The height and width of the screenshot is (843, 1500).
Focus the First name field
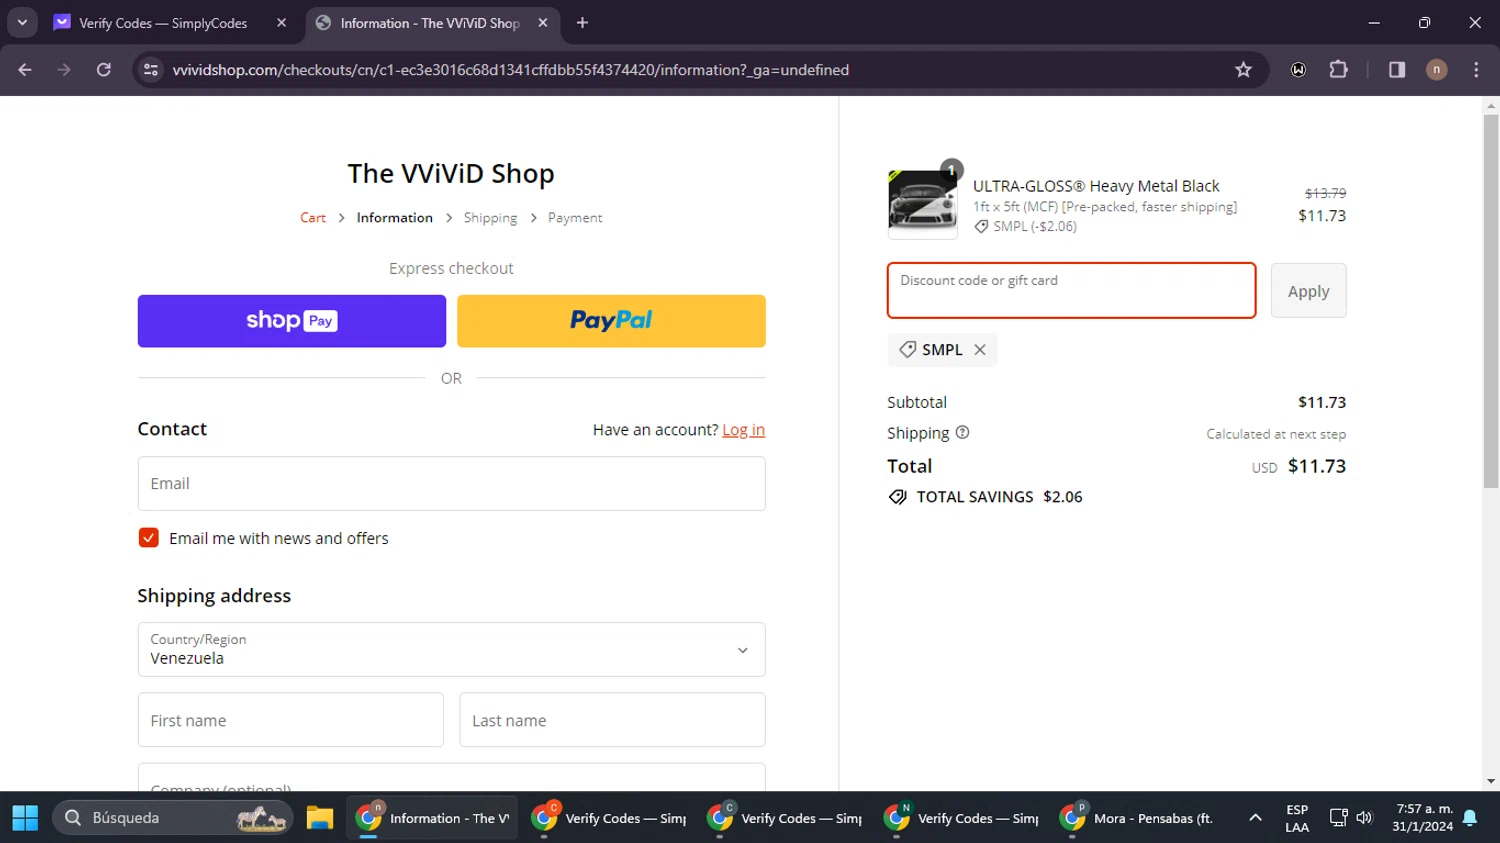(x=291, y=720)
